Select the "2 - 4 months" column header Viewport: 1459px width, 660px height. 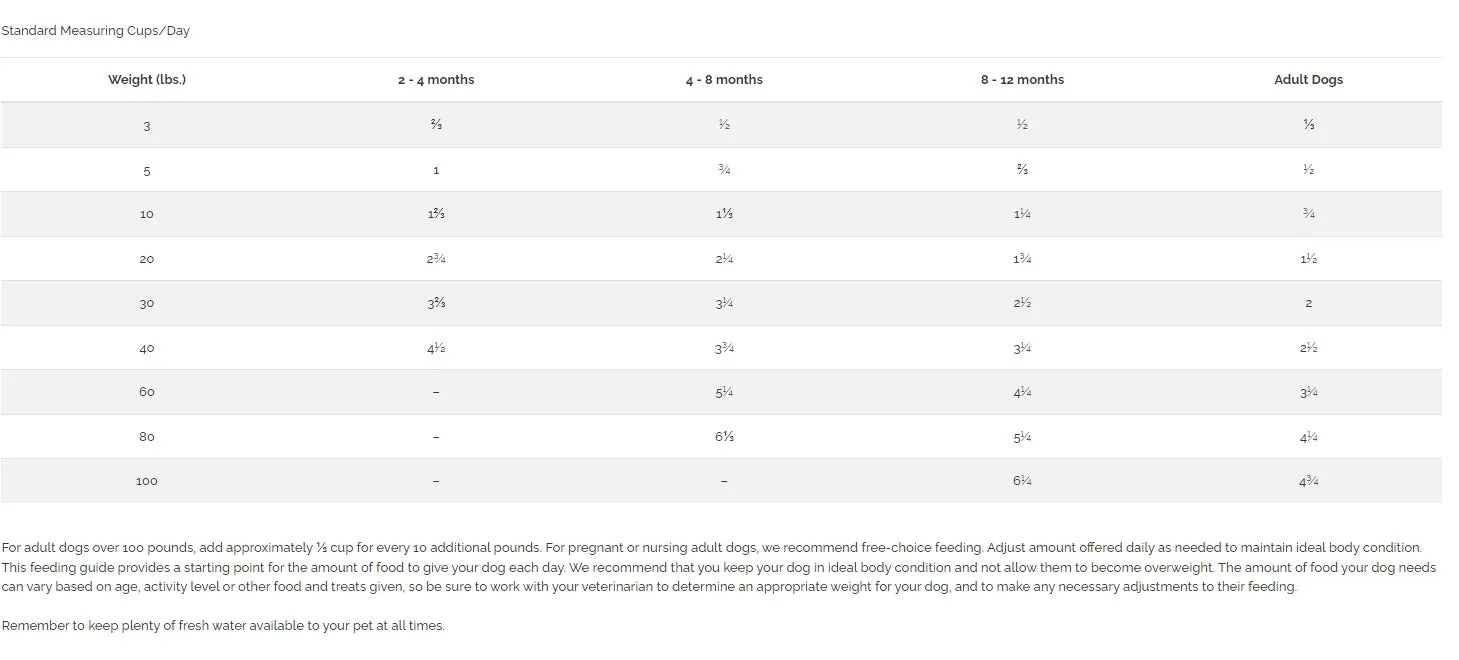tap(436, 80)
